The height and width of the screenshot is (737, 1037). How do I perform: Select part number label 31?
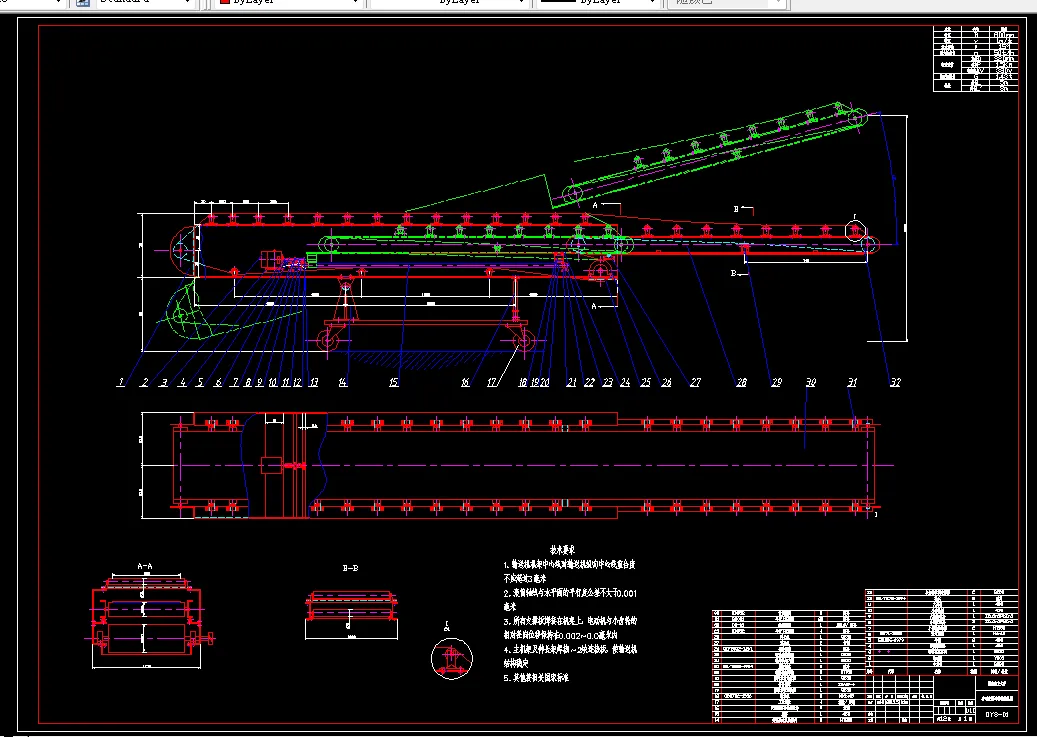coord(852,382)
